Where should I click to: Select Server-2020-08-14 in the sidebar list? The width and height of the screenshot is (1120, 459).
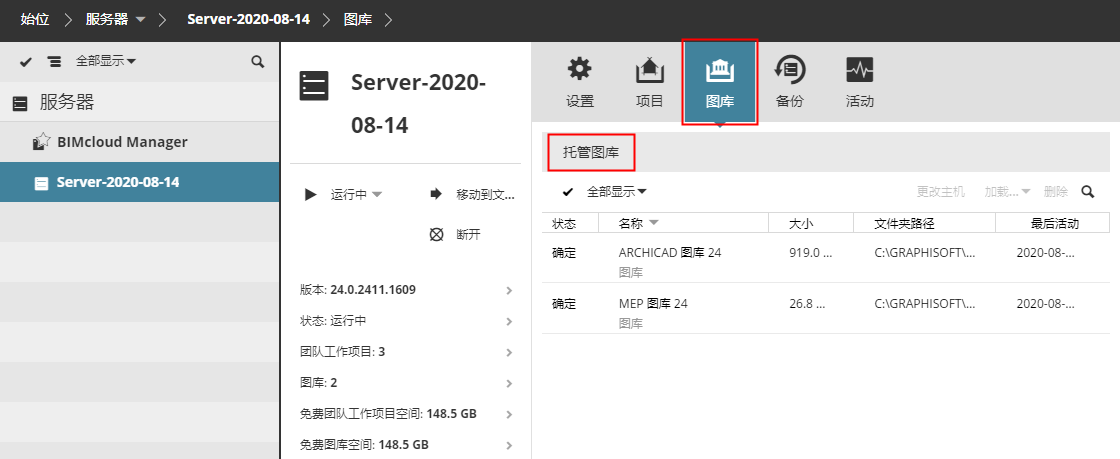(x=139, y=182)
